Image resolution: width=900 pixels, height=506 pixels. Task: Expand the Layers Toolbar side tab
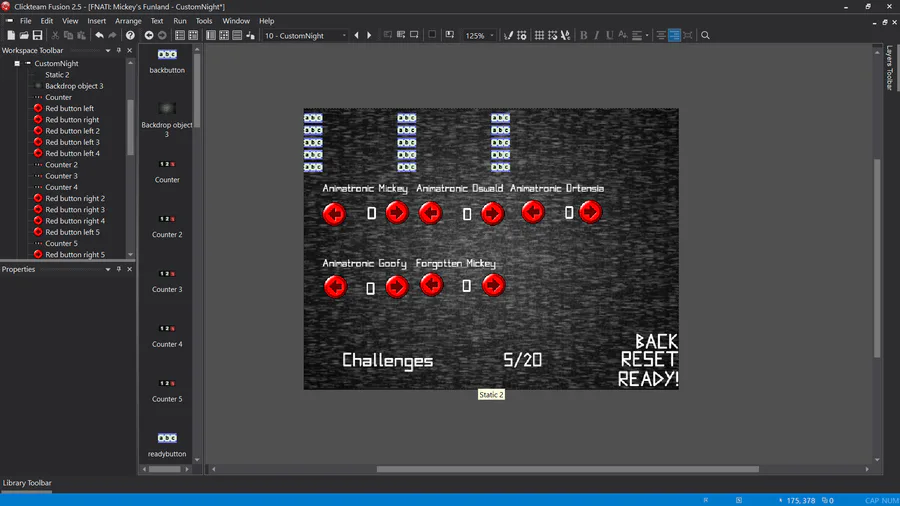tap(889, 68)
